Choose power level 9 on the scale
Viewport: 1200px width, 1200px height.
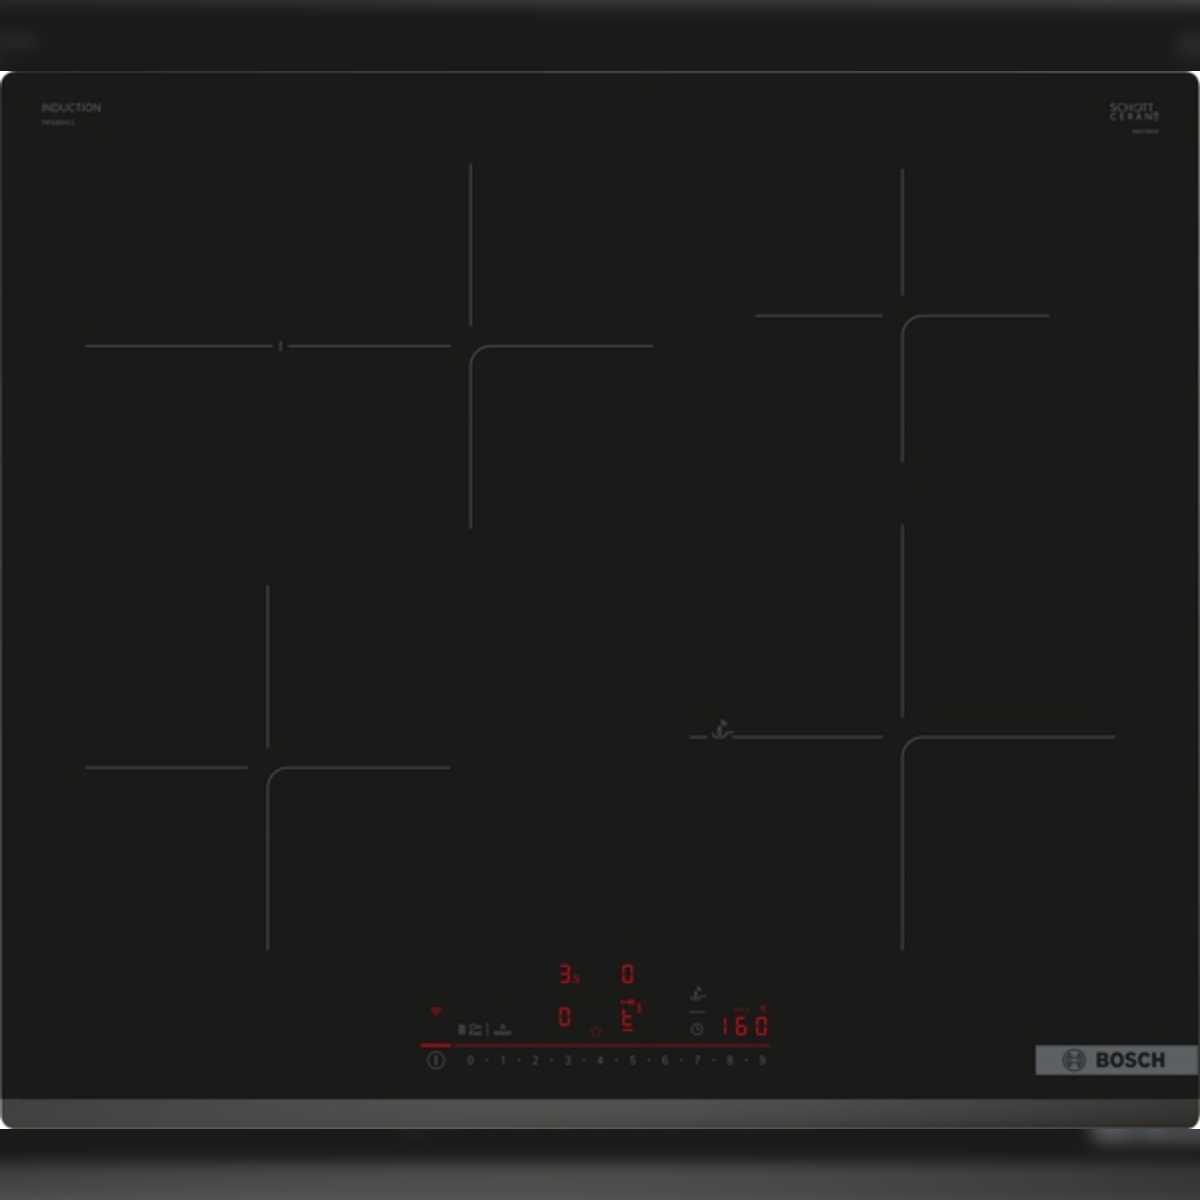pyautogui.click(x=762, y=1060)
